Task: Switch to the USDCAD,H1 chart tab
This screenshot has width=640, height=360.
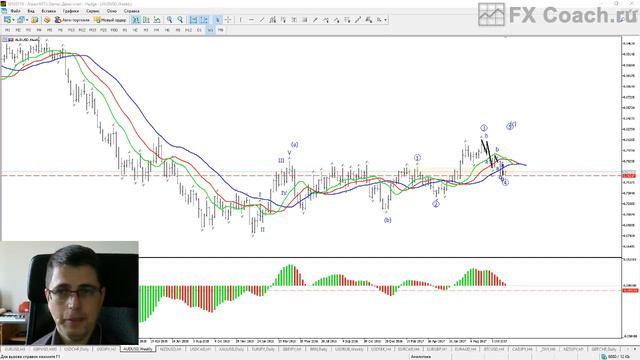Action: (200, 349)
